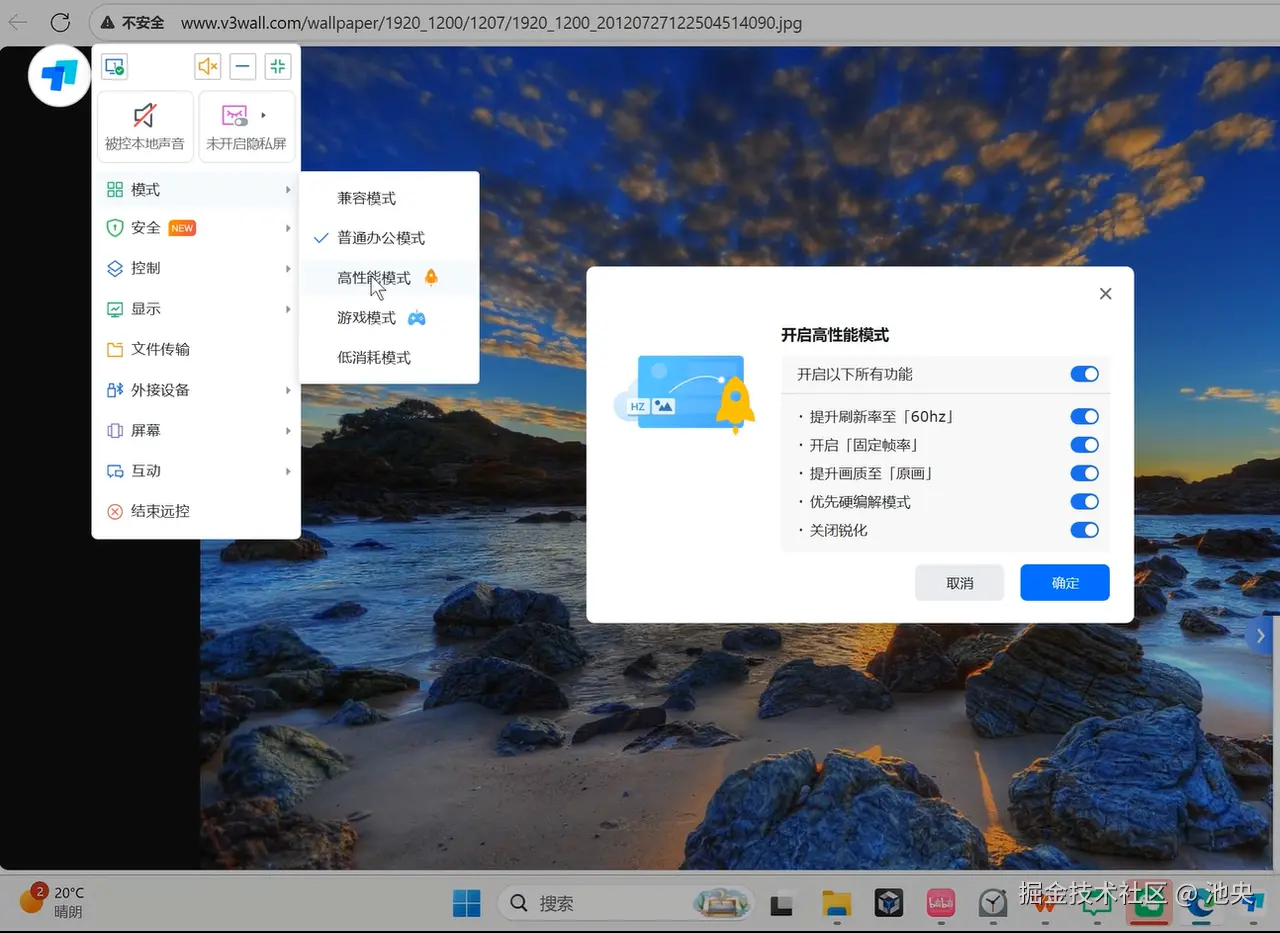Expand the 显示 sidebar chevron
Screen dimensions: 1280x933
pyautogui.click(x=288, y=309)
